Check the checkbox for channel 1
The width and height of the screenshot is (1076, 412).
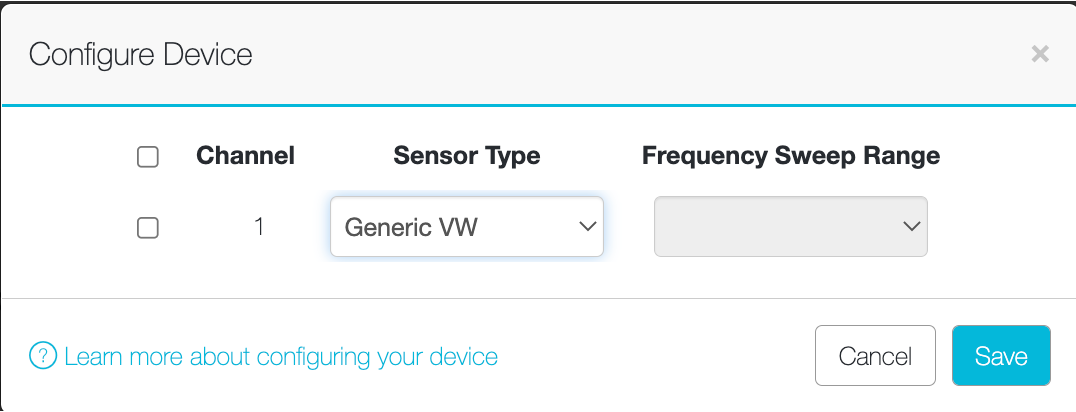[x=148, y=227]
